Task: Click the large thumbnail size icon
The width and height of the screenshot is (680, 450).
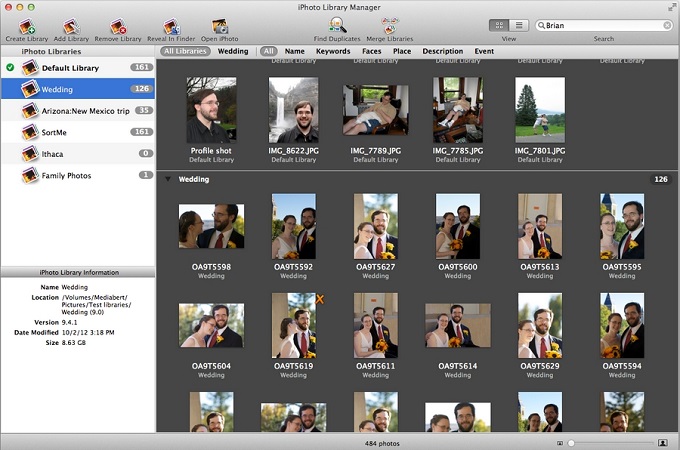Action: point(663,443)
